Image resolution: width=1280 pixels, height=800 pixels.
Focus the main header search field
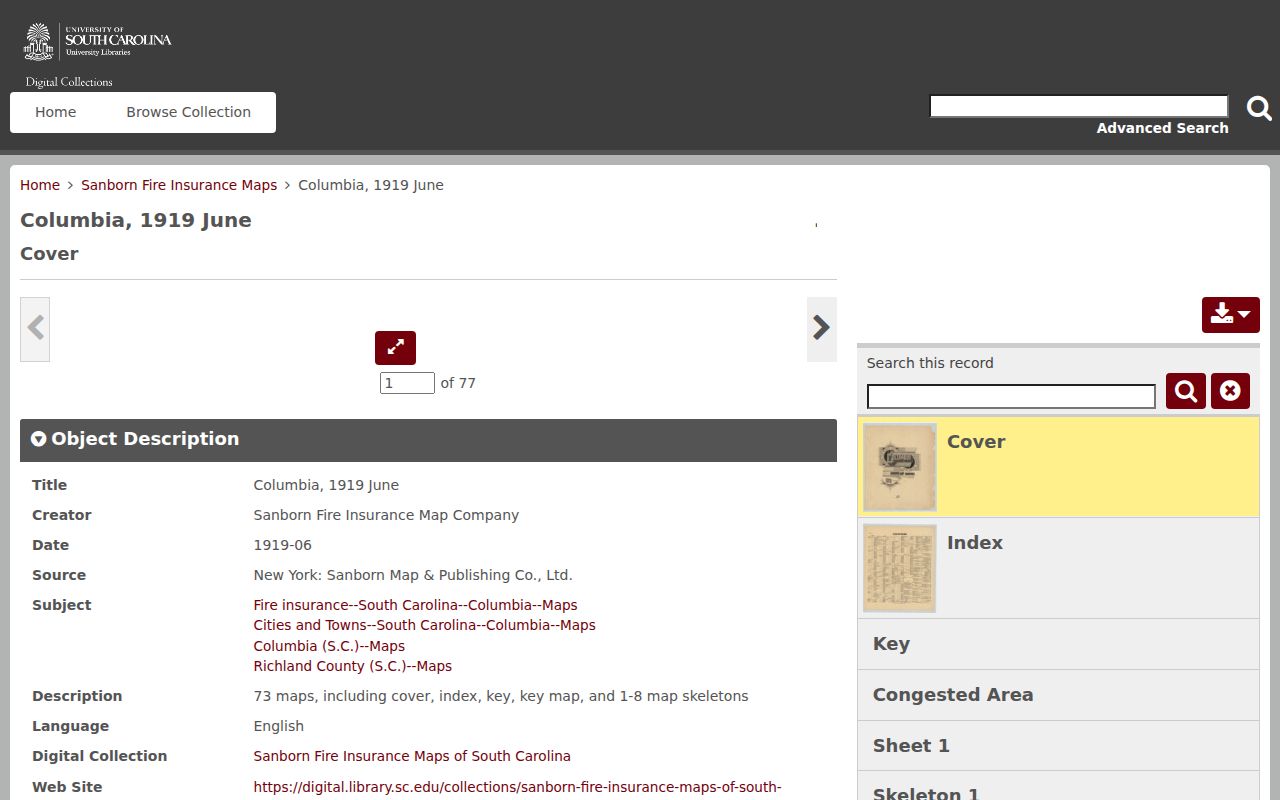pyautogui.click(x=1079, y=106)
